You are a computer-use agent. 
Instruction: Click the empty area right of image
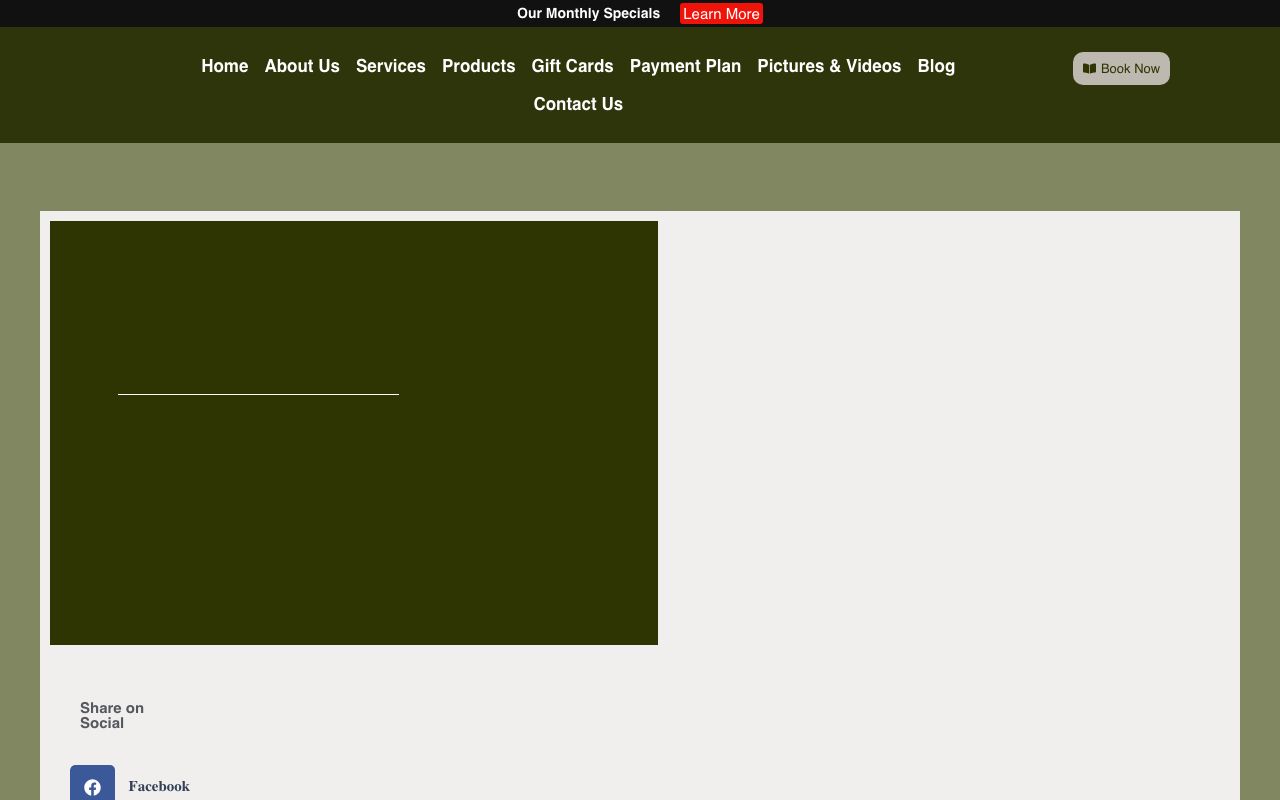coord(948,430)
